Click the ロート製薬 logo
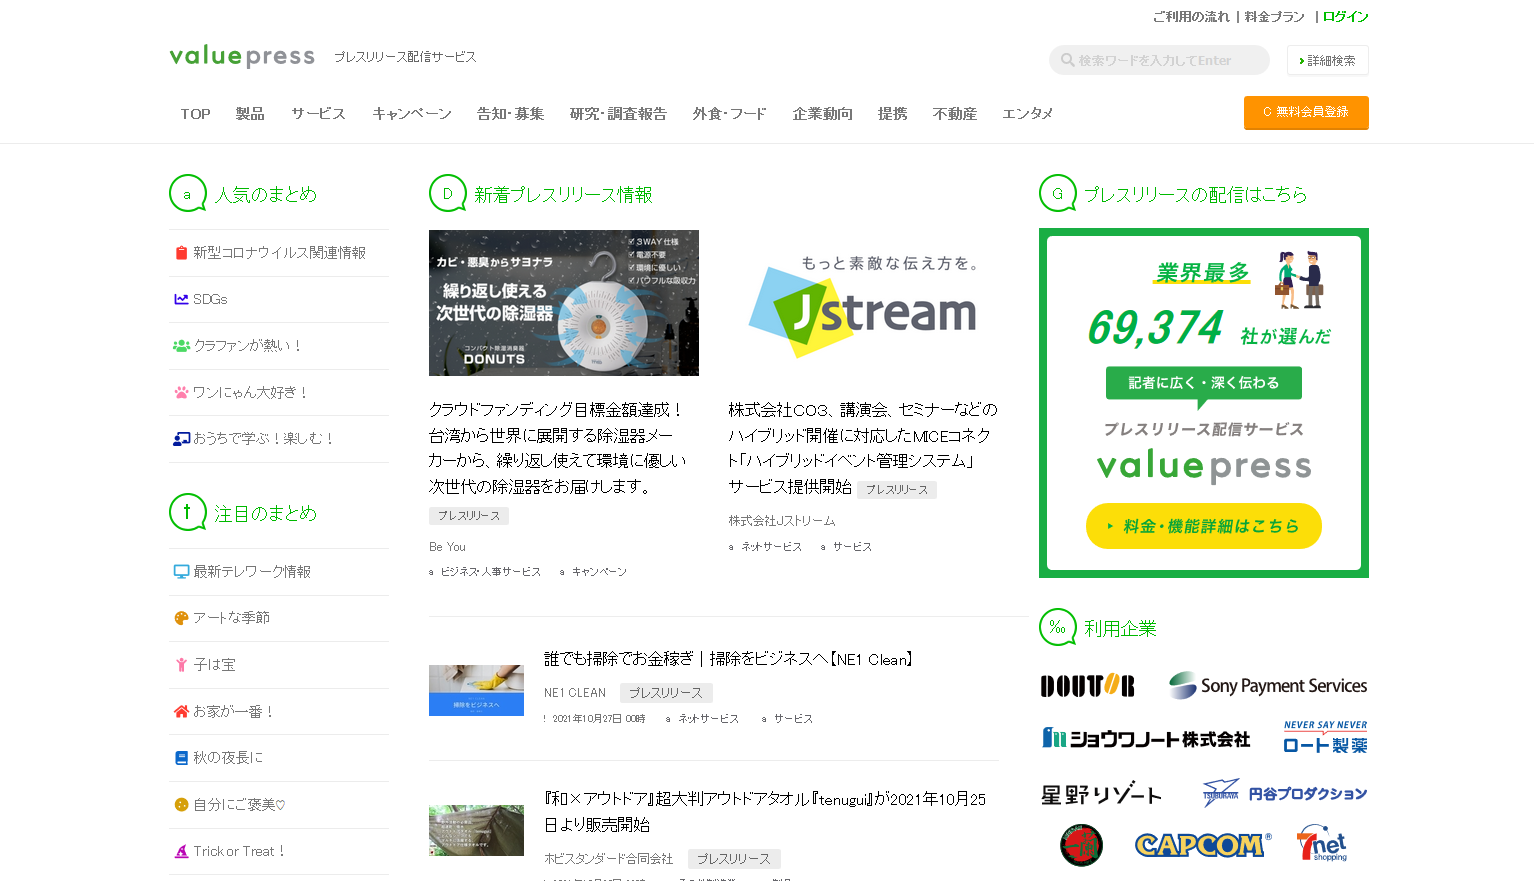This screenshot has width=1534, height=881. 1325,737
